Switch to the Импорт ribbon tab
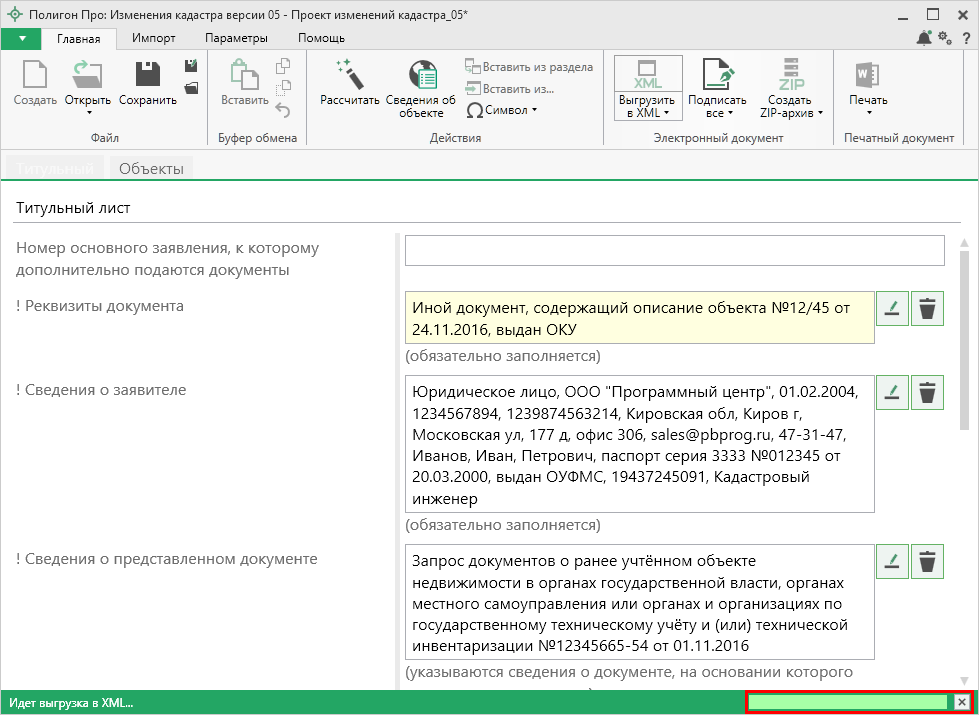 tap(154, 38)
